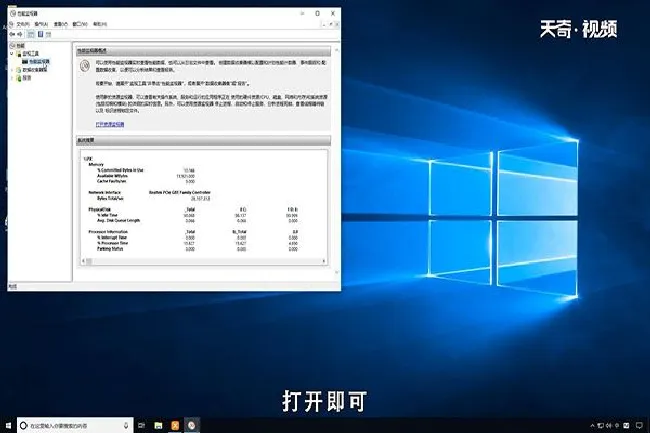
Task: Select the 监视工具 folder in tree
Action: pyautogui.click(x=30, y=53)
